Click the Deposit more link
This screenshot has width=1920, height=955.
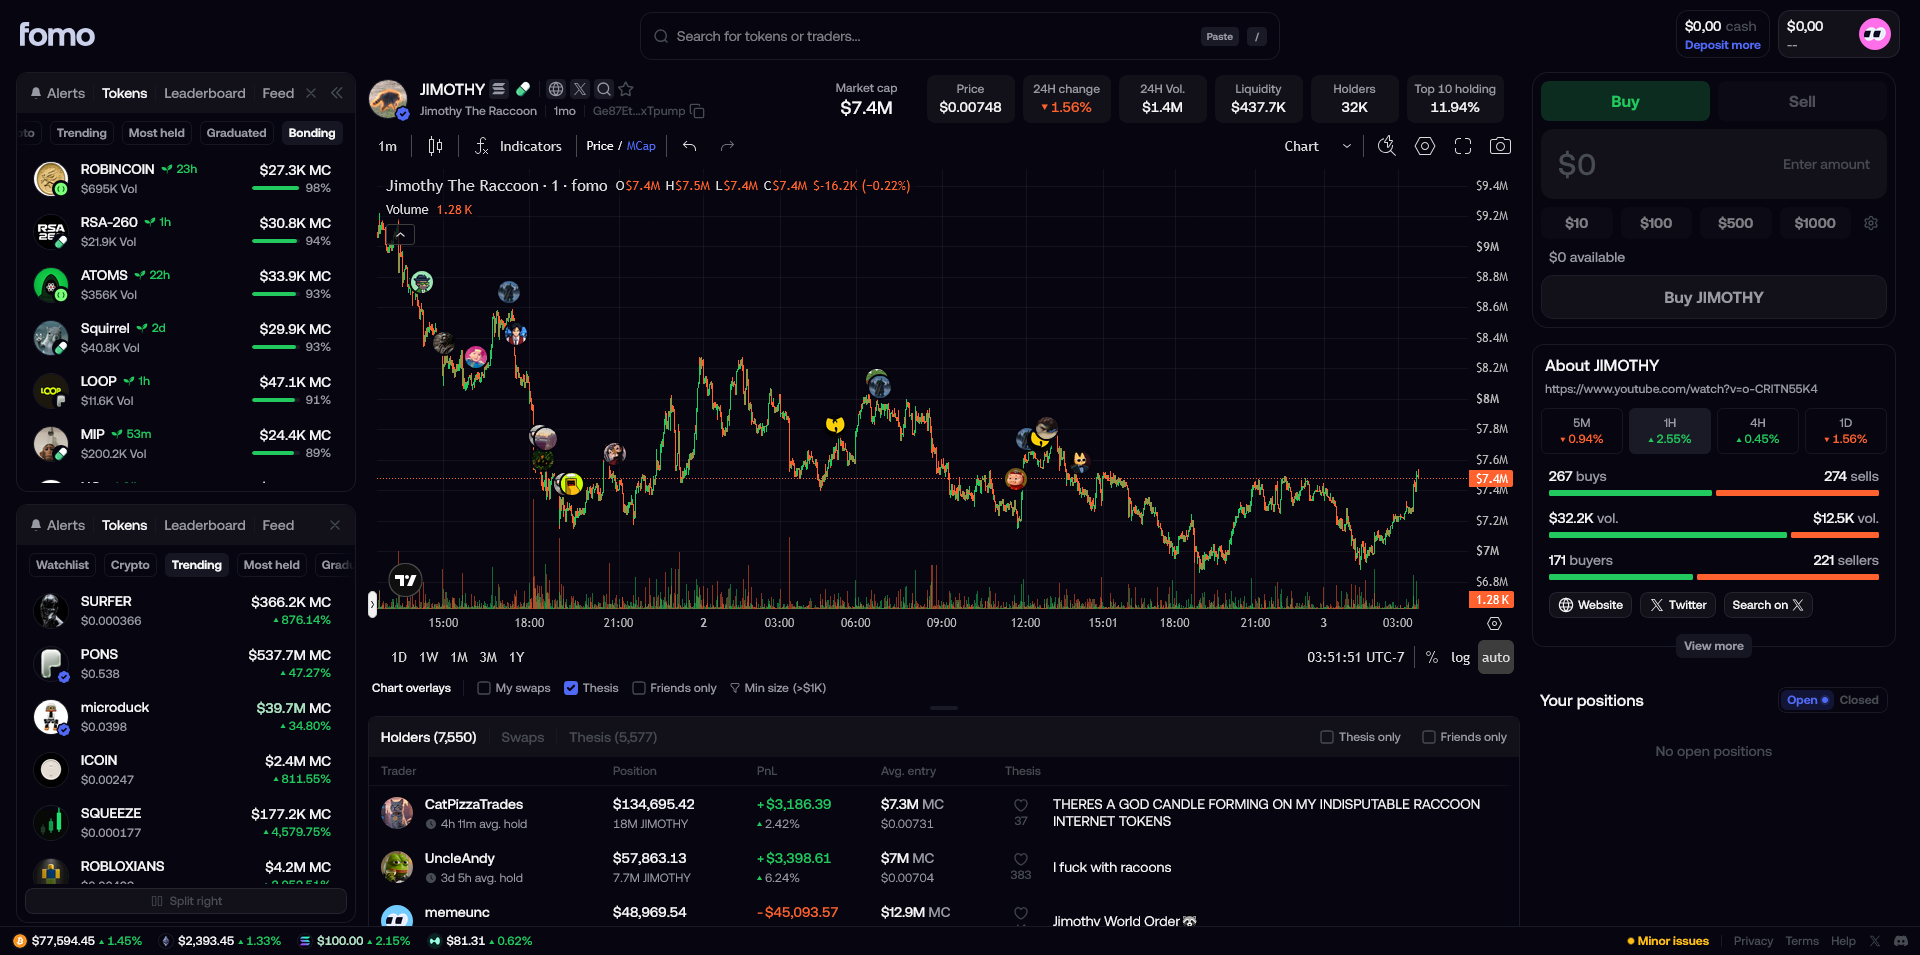tap(1722, 45)
